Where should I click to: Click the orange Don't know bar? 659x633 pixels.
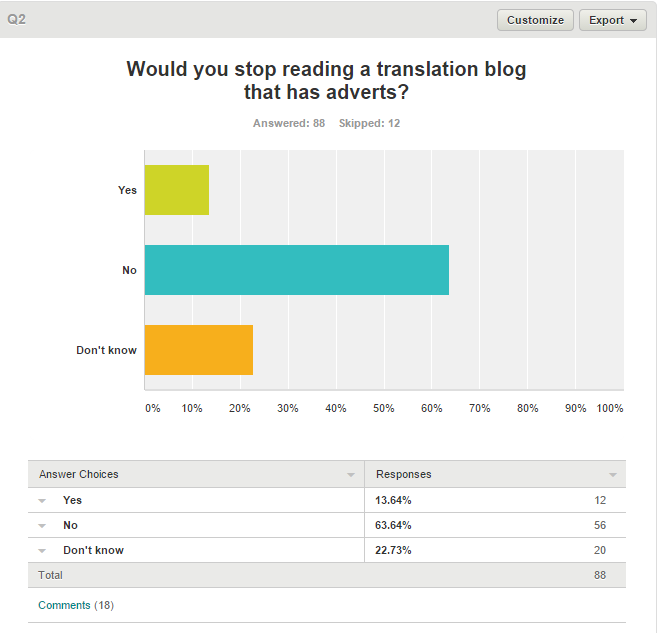pyautogui.click(x=199, y=350)
